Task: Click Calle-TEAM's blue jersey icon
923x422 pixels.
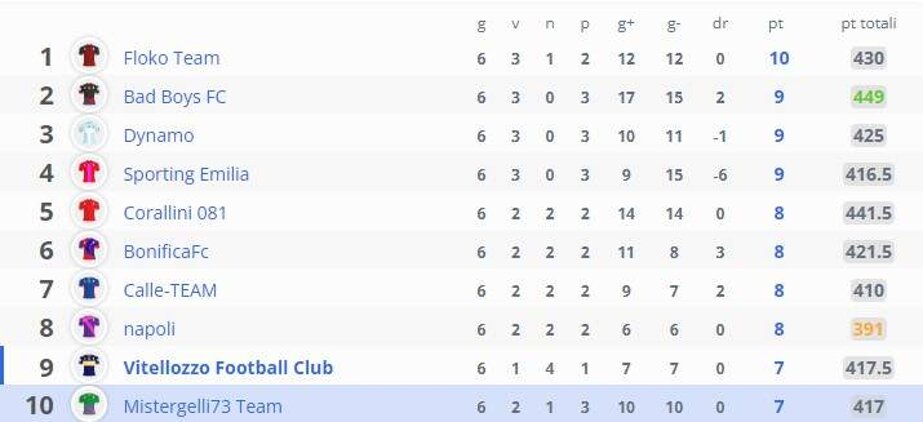Action: (x=89, y=290)
